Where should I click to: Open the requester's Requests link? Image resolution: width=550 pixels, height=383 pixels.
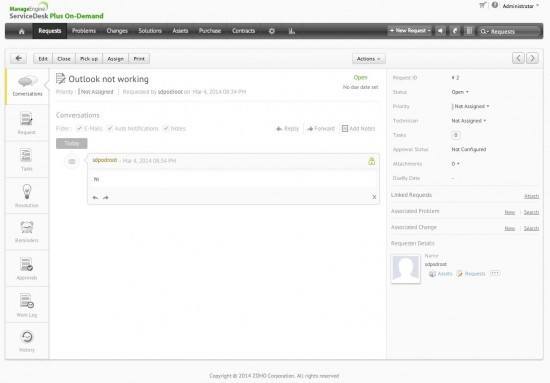[x=471, y=274]
